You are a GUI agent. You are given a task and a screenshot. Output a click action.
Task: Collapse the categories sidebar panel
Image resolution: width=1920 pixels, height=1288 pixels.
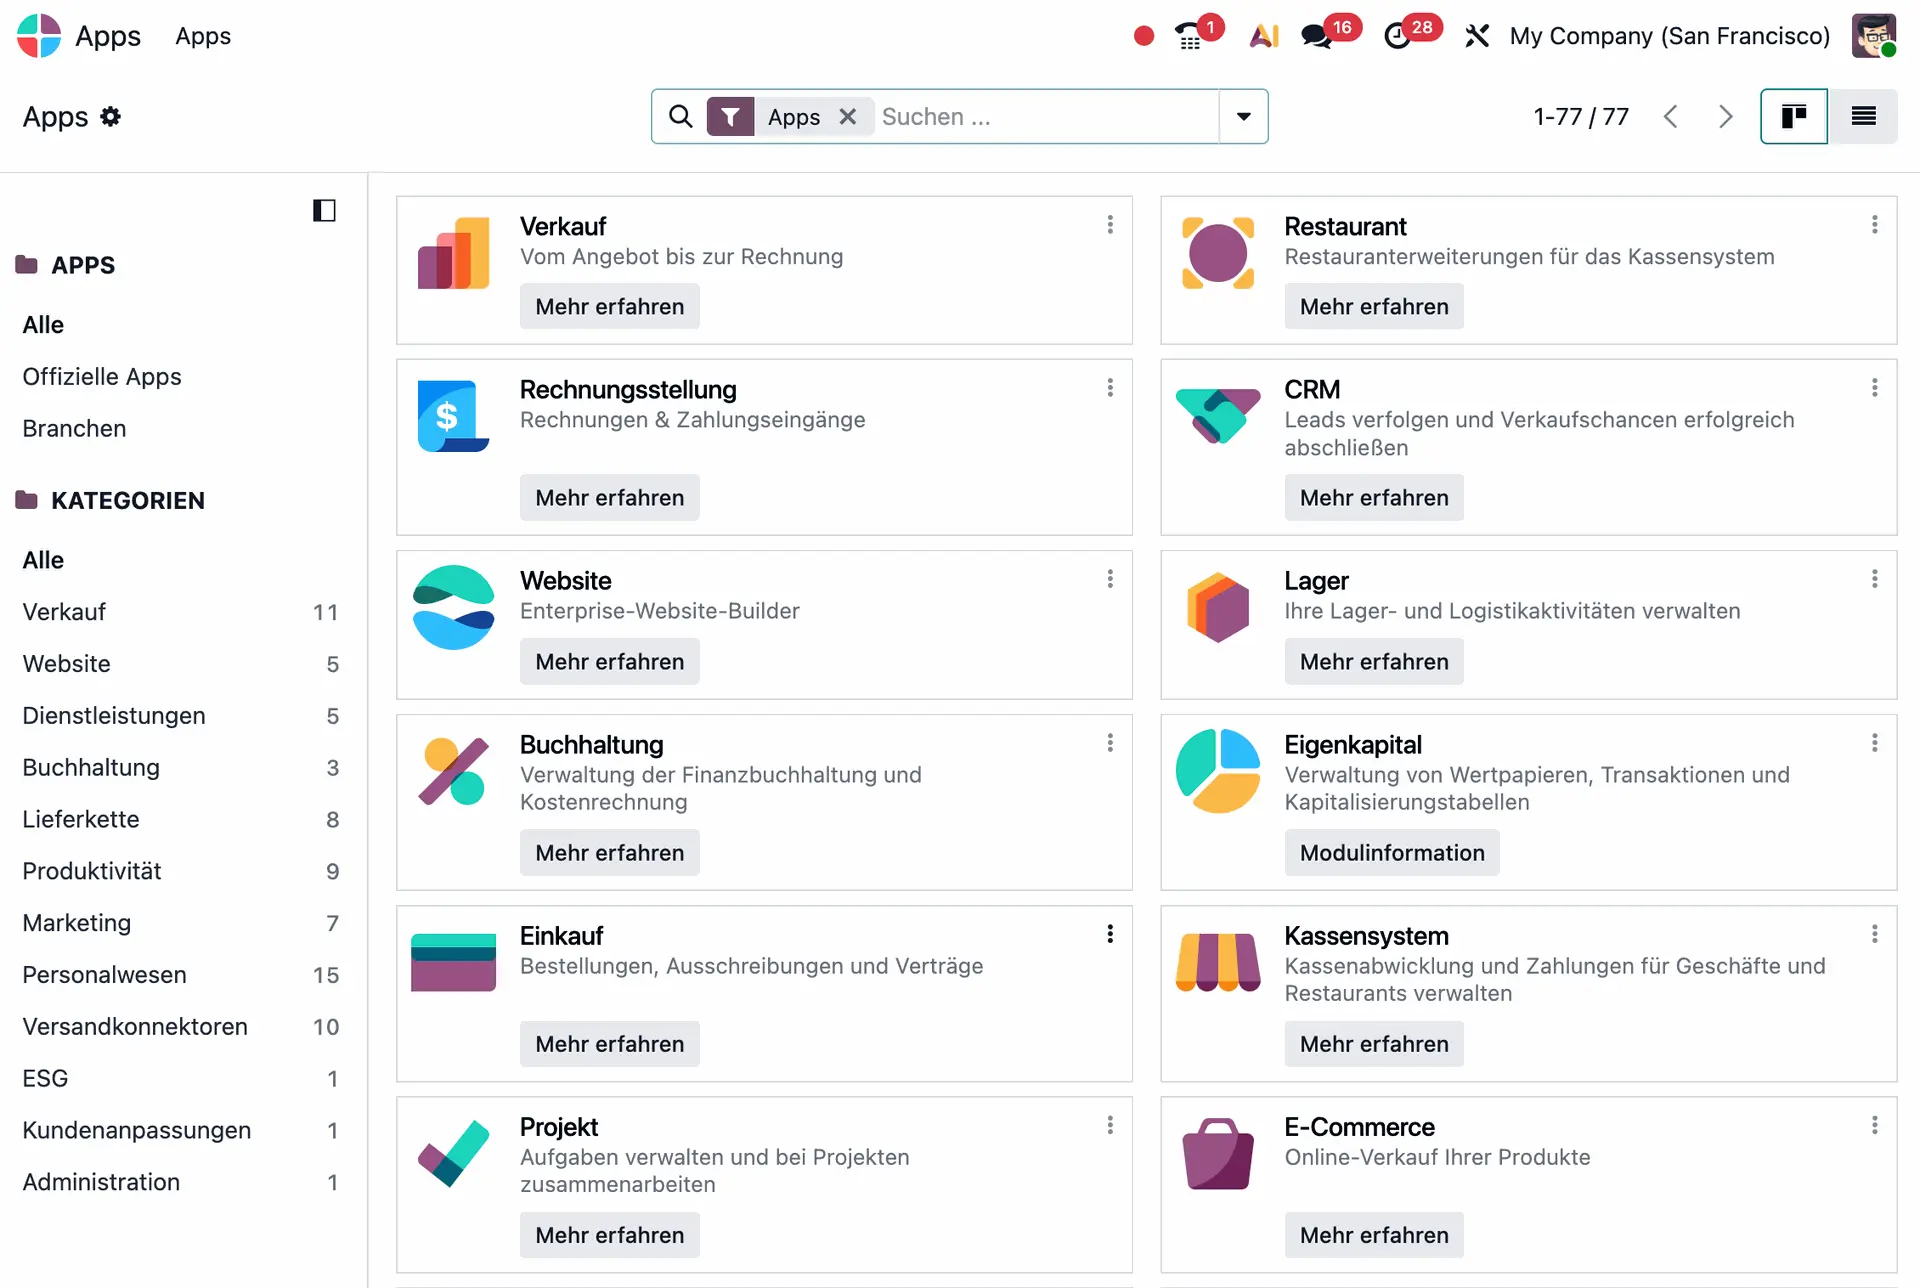point(324,210)
